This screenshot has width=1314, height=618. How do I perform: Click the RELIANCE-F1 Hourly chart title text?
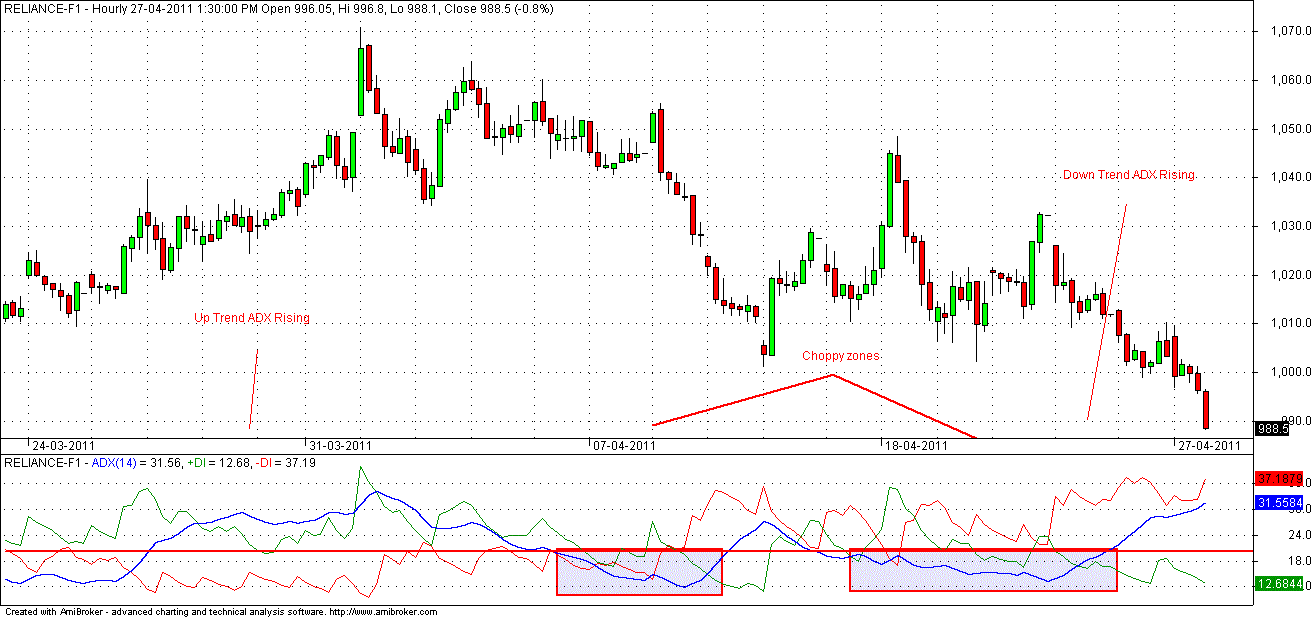click(x=280, y=9)
